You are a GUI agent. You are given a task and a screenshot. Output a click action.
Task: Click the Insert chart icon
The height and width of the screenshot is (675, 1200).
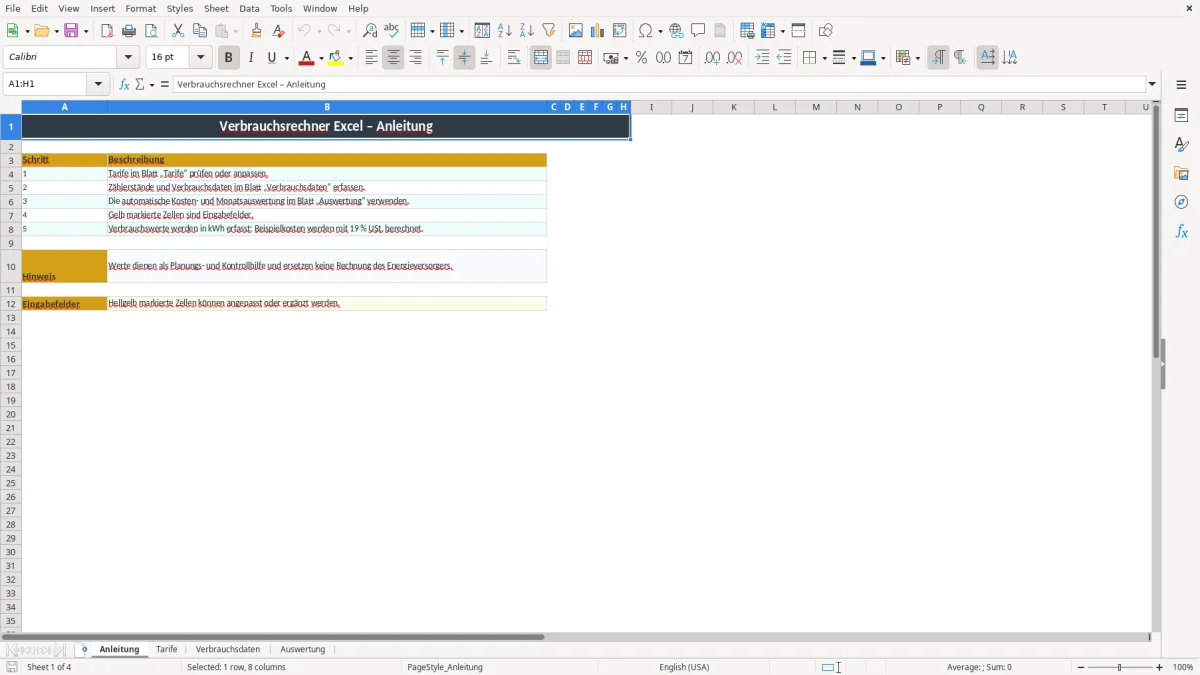[x=598, y=31]
